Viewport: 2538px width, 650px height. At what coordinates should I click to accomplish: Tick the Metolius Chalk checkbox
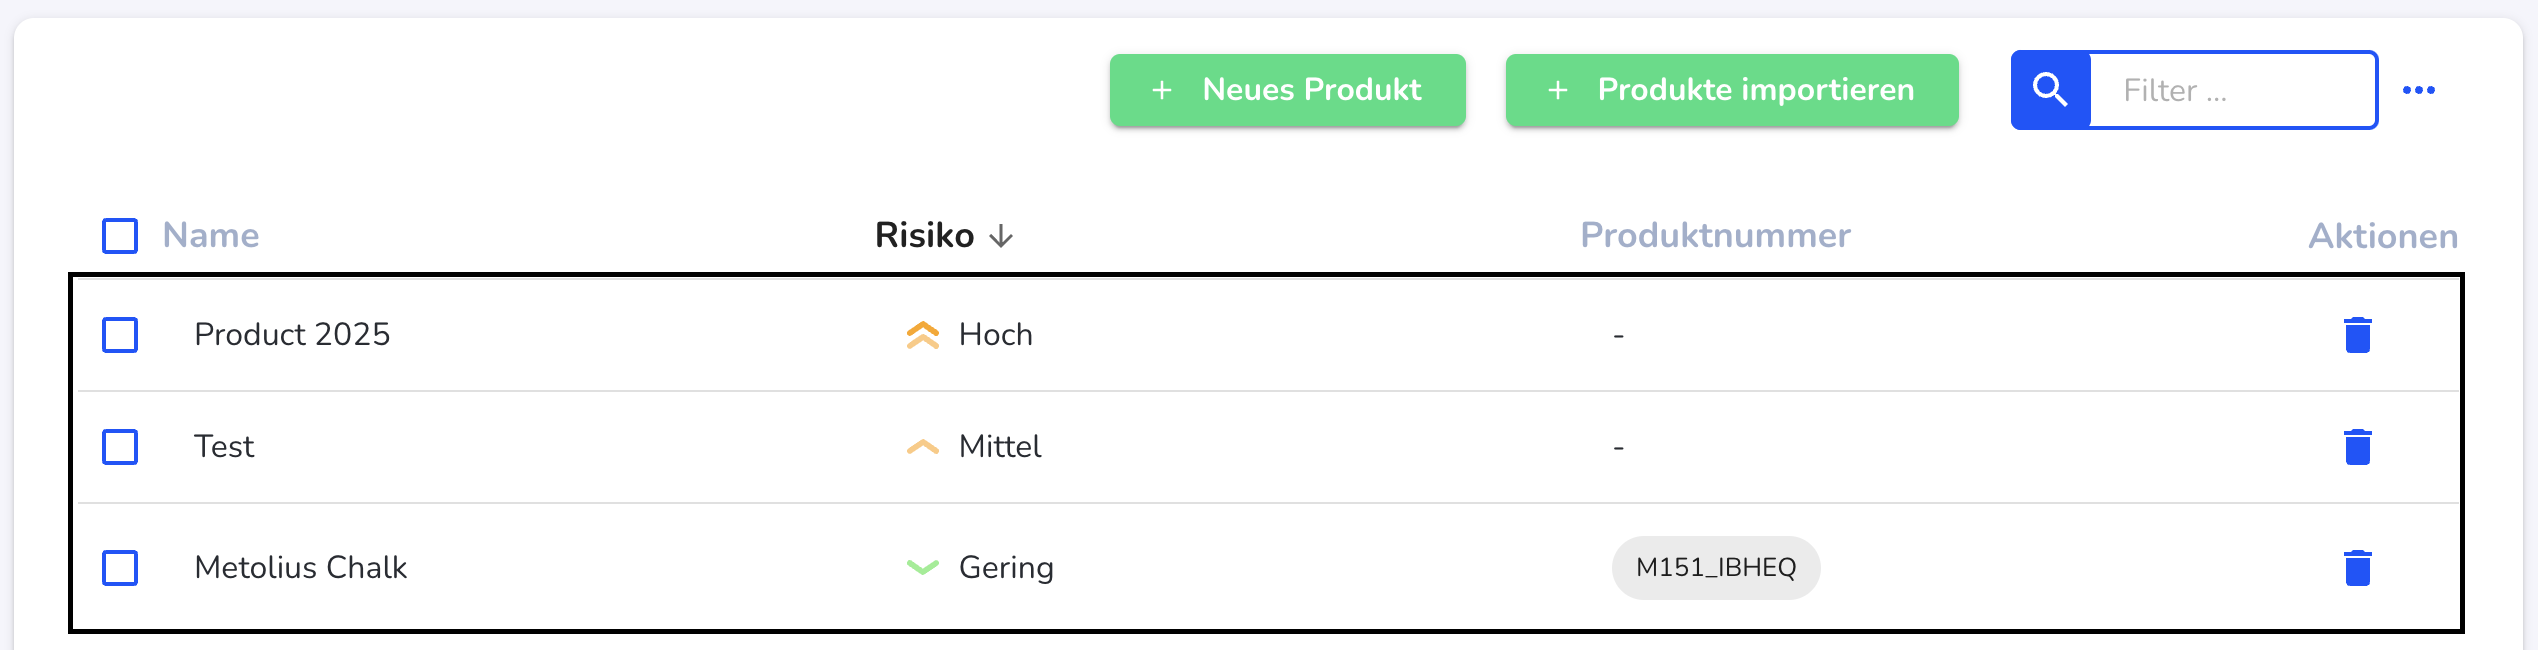pyautogui.click(x=120, y=568)
